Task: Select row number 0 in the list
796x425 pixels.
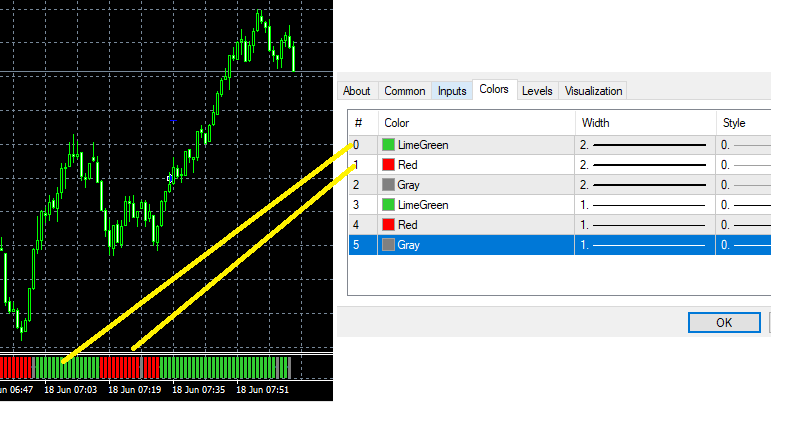Action: 356,145
